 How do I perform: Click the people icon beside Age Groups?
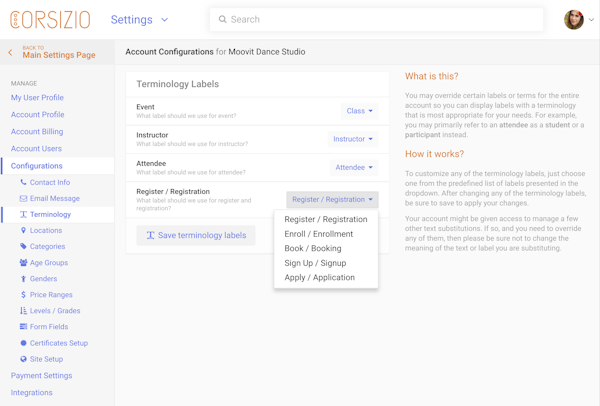coord(24,263)
